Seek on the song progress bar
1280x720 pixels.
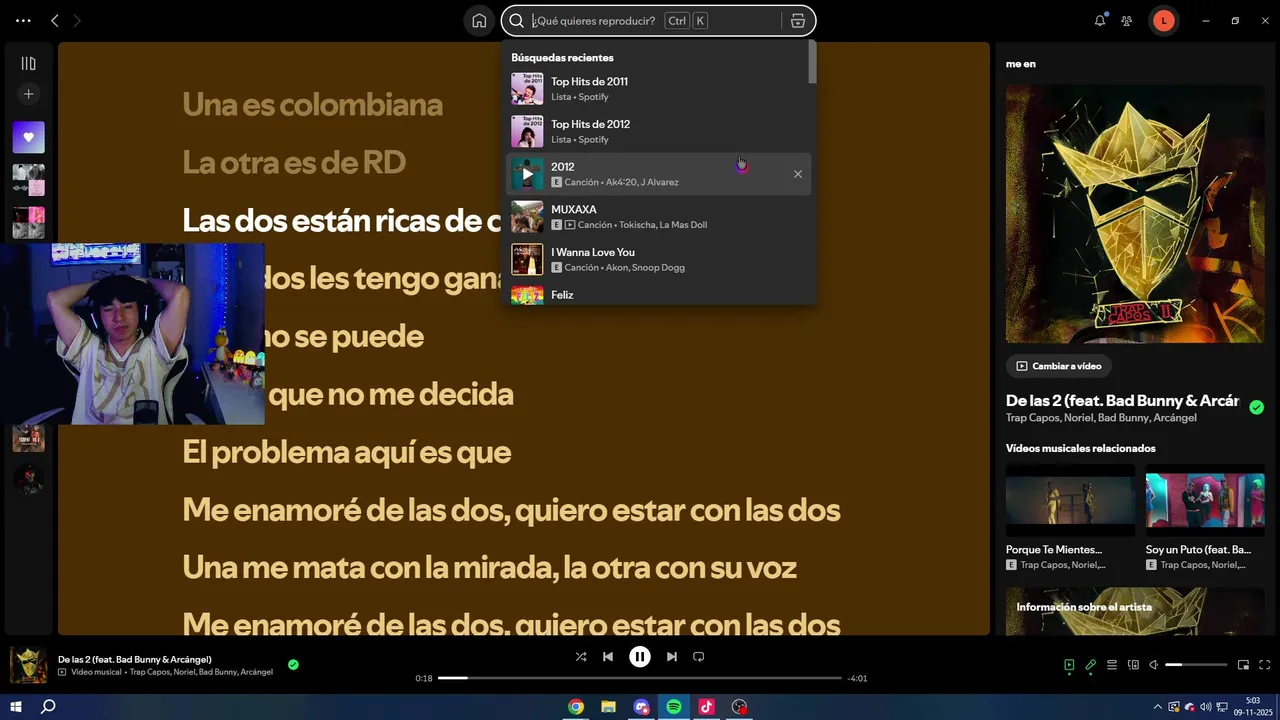click(640, 678)
